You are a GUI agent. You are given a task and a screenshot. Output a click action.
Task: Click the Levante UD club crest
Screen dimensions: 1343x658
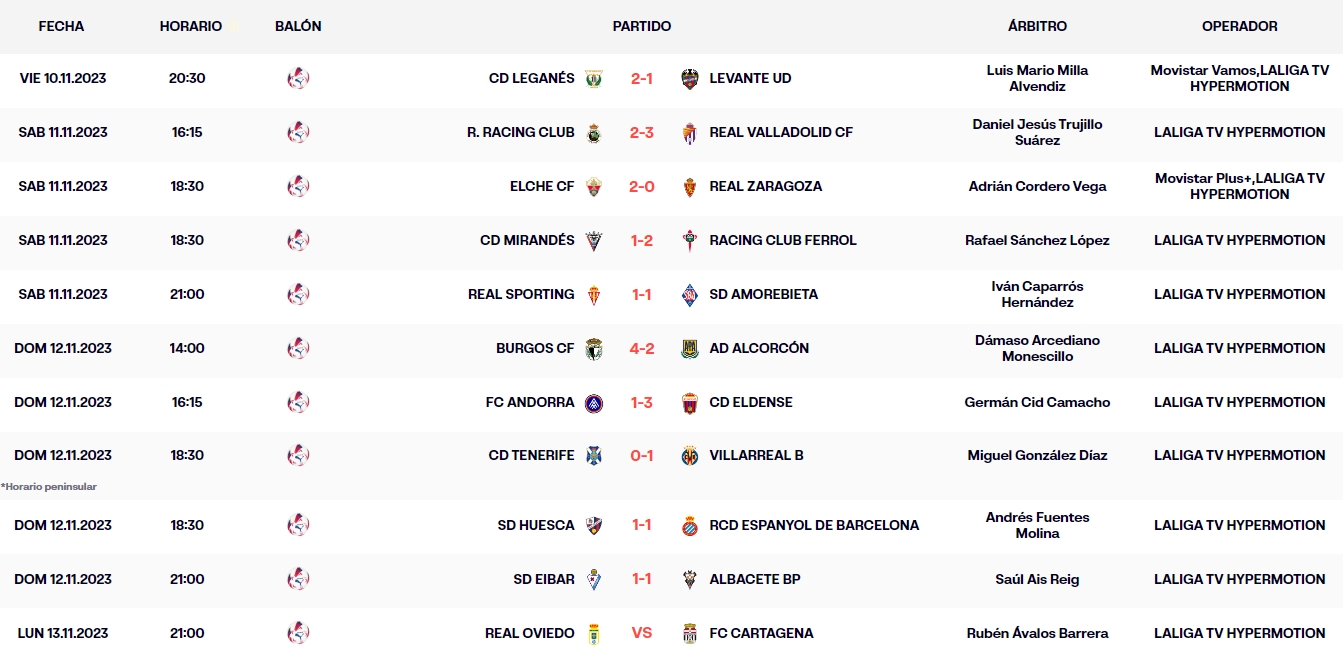pyautogui.click(x=690, y=78)
